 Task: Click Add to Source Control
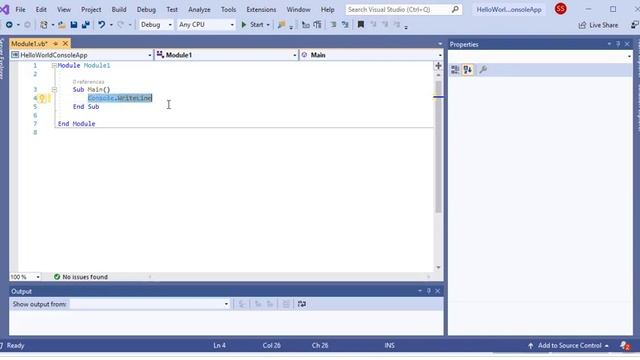point(569,346)
